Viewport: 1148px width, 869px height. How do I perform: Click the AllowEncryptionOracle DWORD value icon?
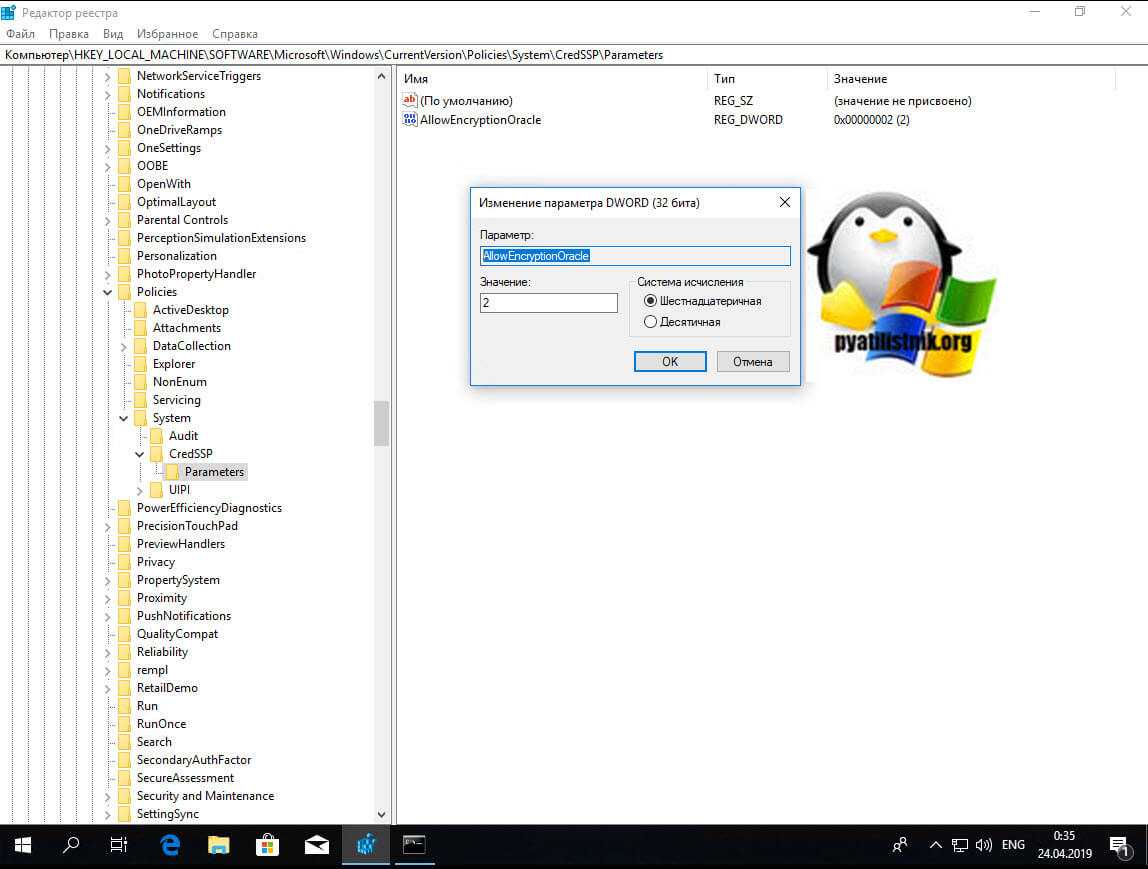coord(409,120)
